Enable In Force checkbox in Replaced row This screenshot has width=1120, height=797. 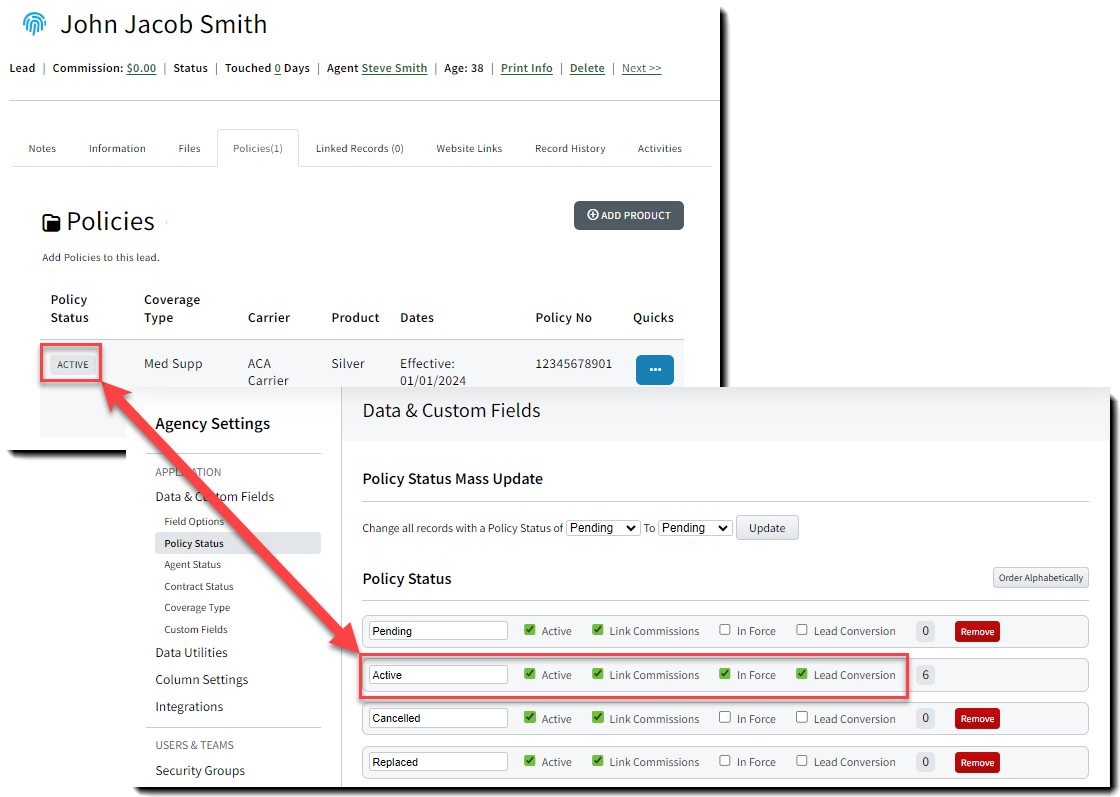point(724,761)
